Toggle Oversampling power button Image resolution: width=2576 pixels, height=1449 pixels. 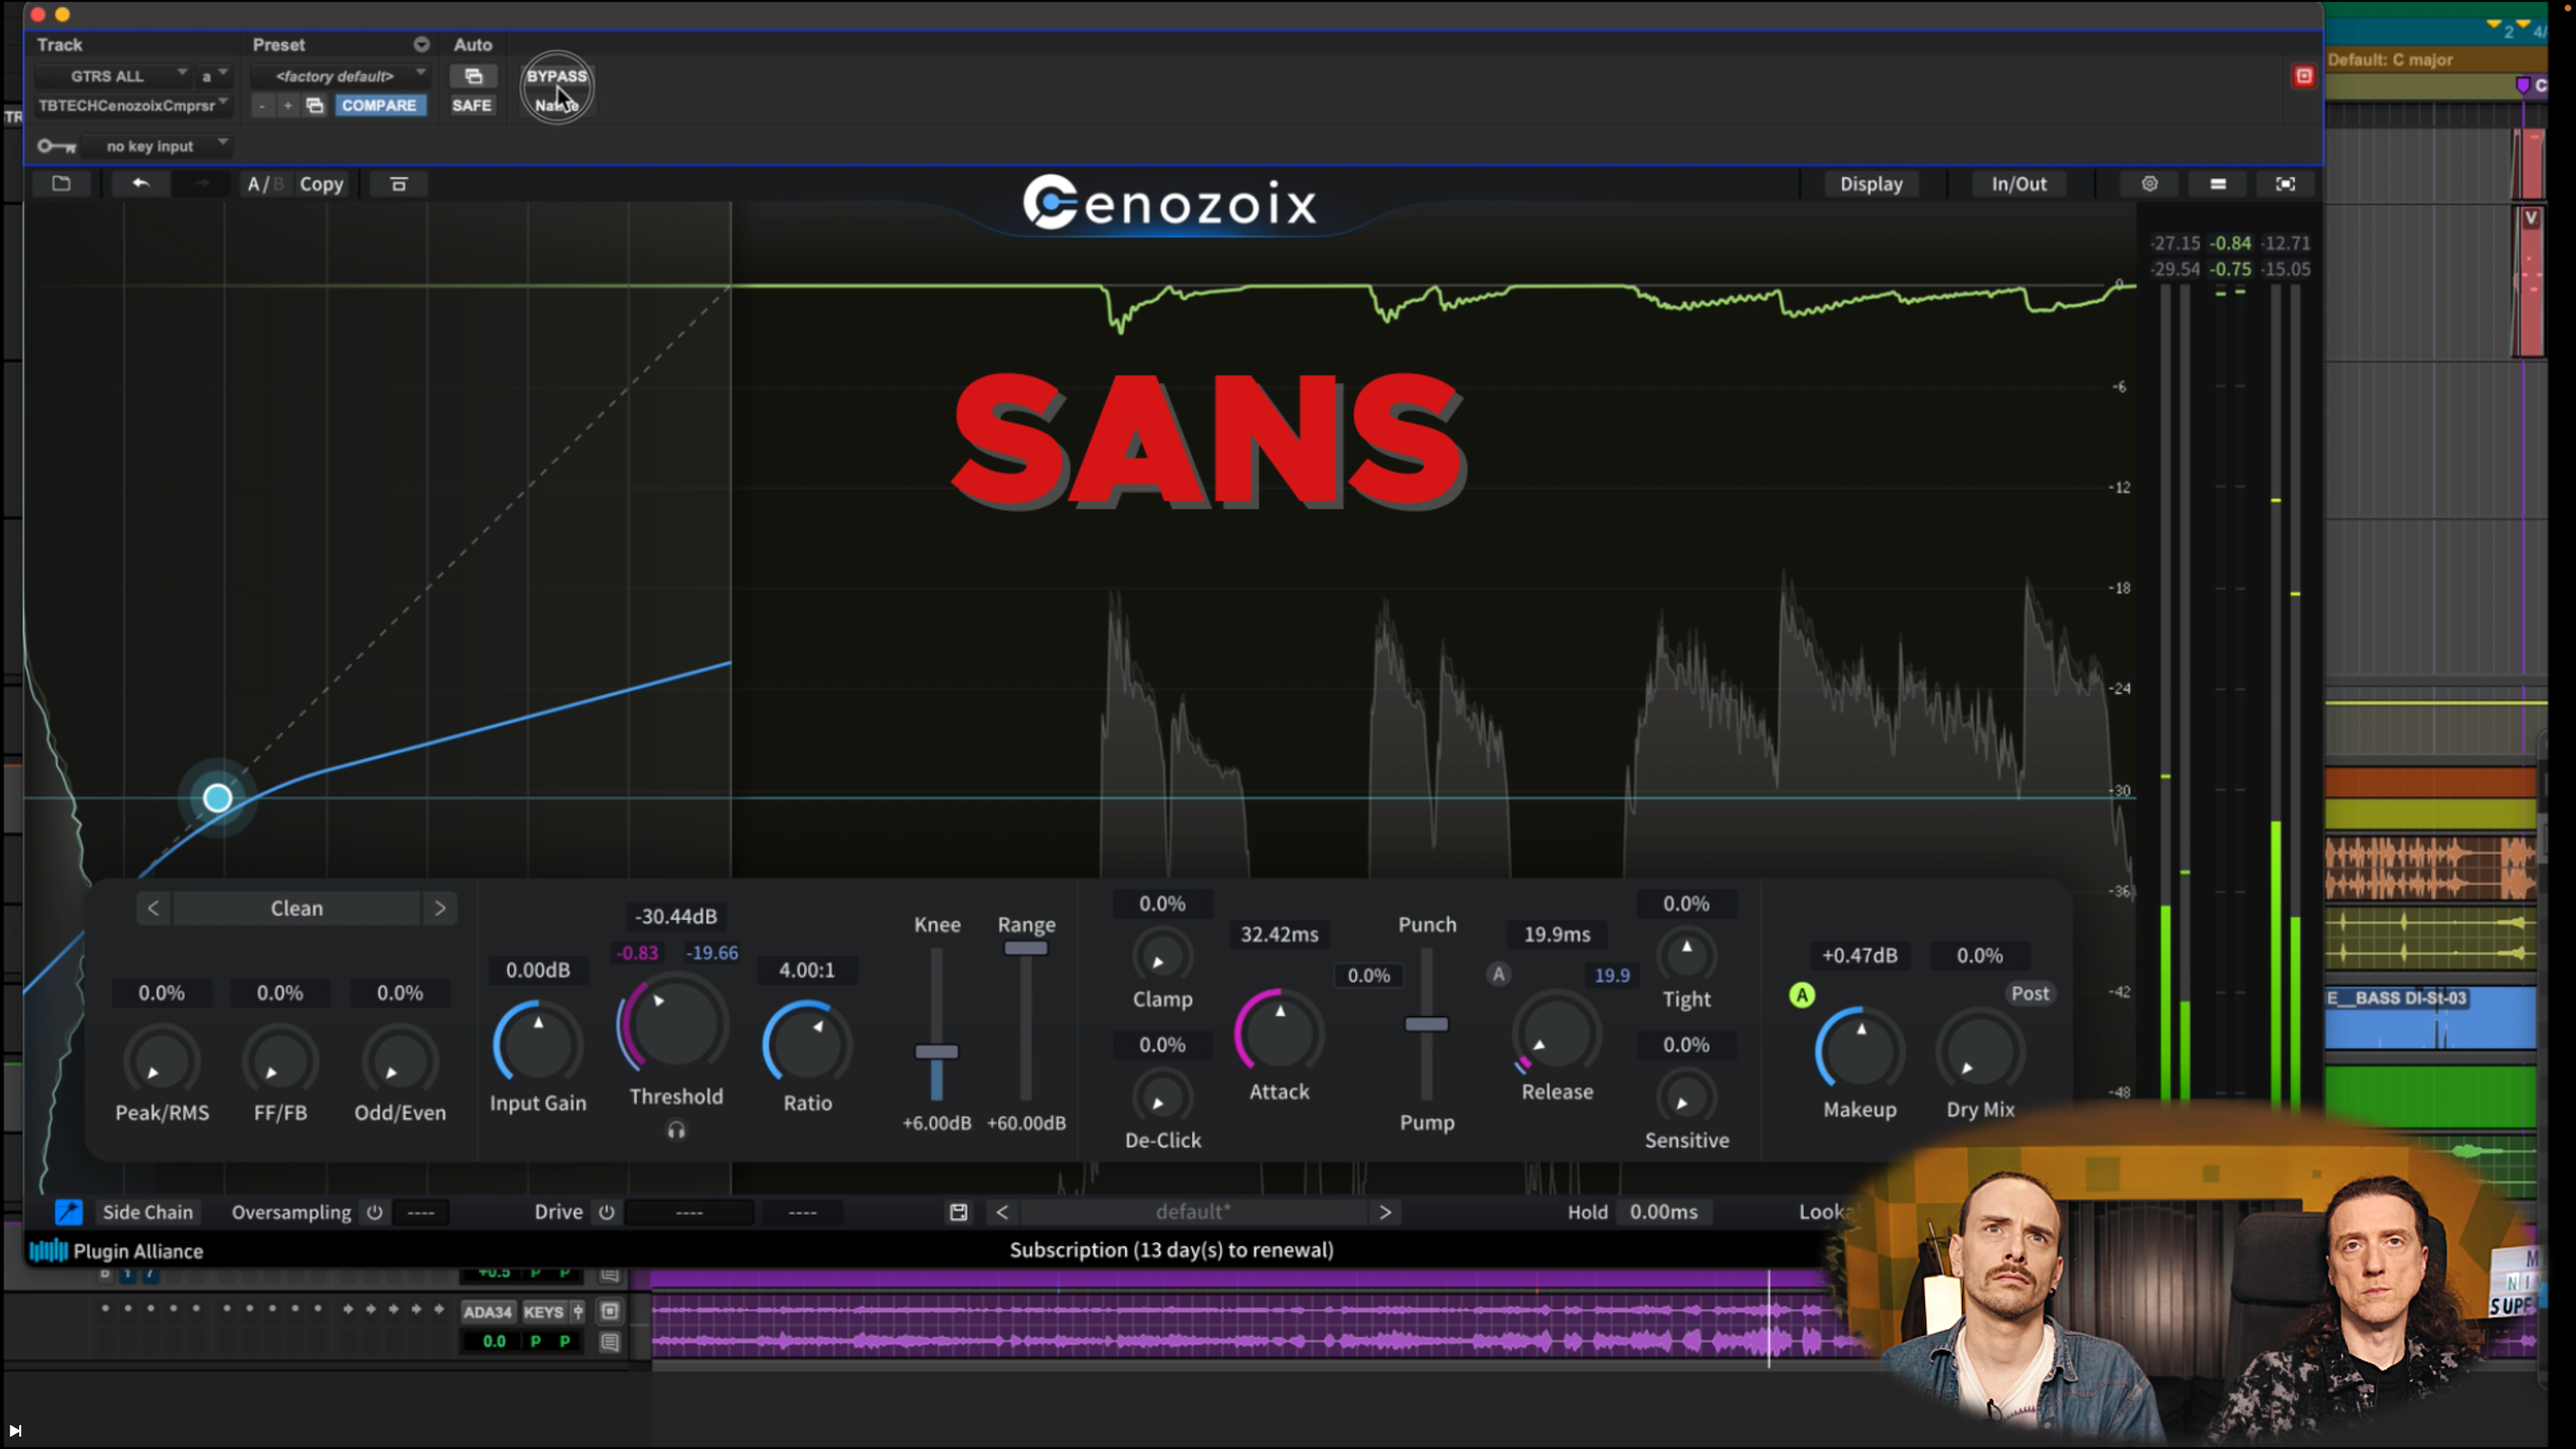click(374, 1212)
